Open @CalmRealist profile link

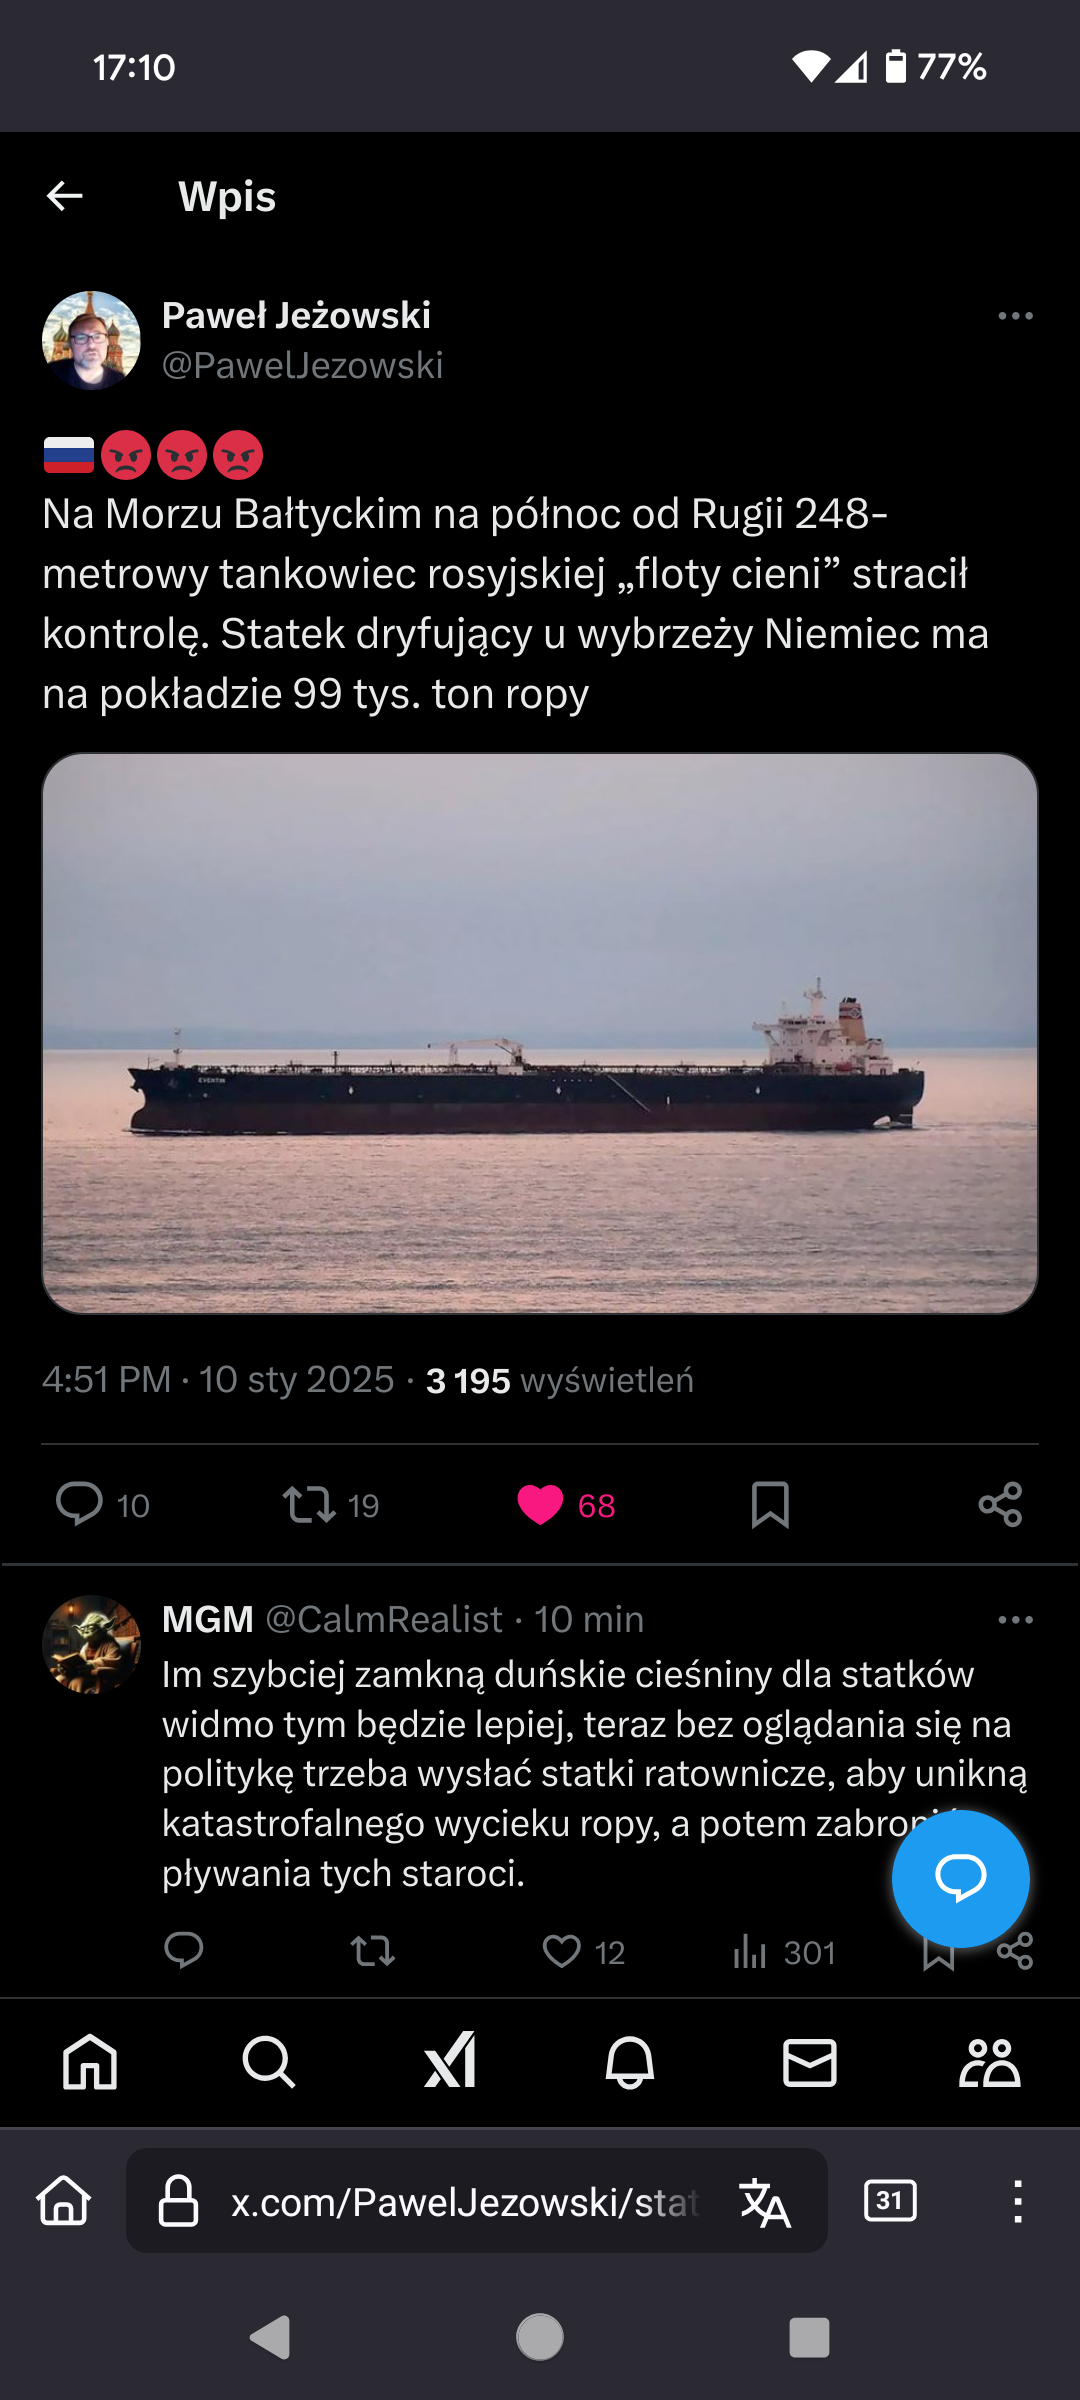(384, 1619)
